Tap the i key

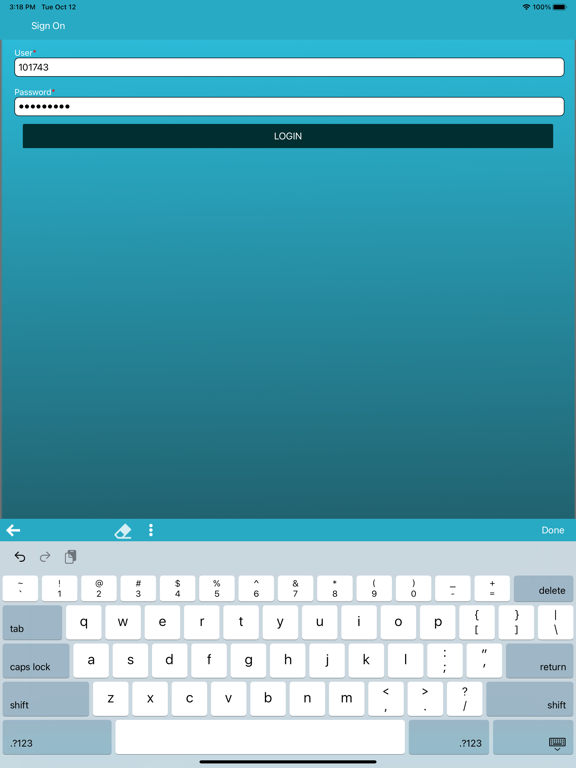pos(359,623)
